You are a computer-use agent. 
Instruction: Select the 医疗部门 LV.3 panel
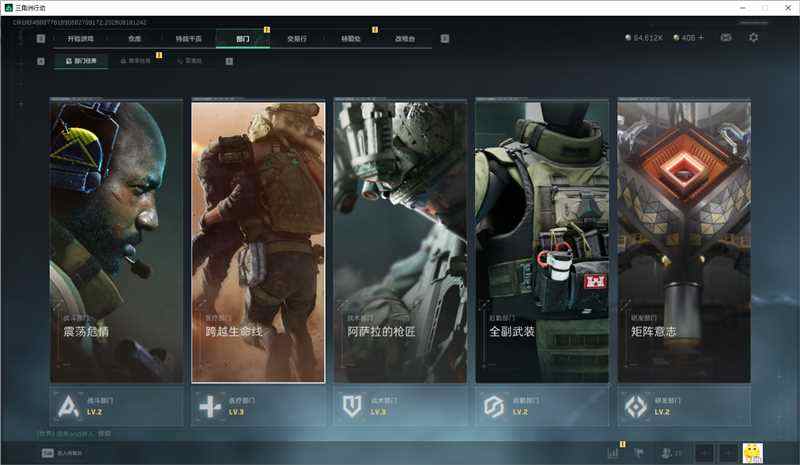(258, 406)
